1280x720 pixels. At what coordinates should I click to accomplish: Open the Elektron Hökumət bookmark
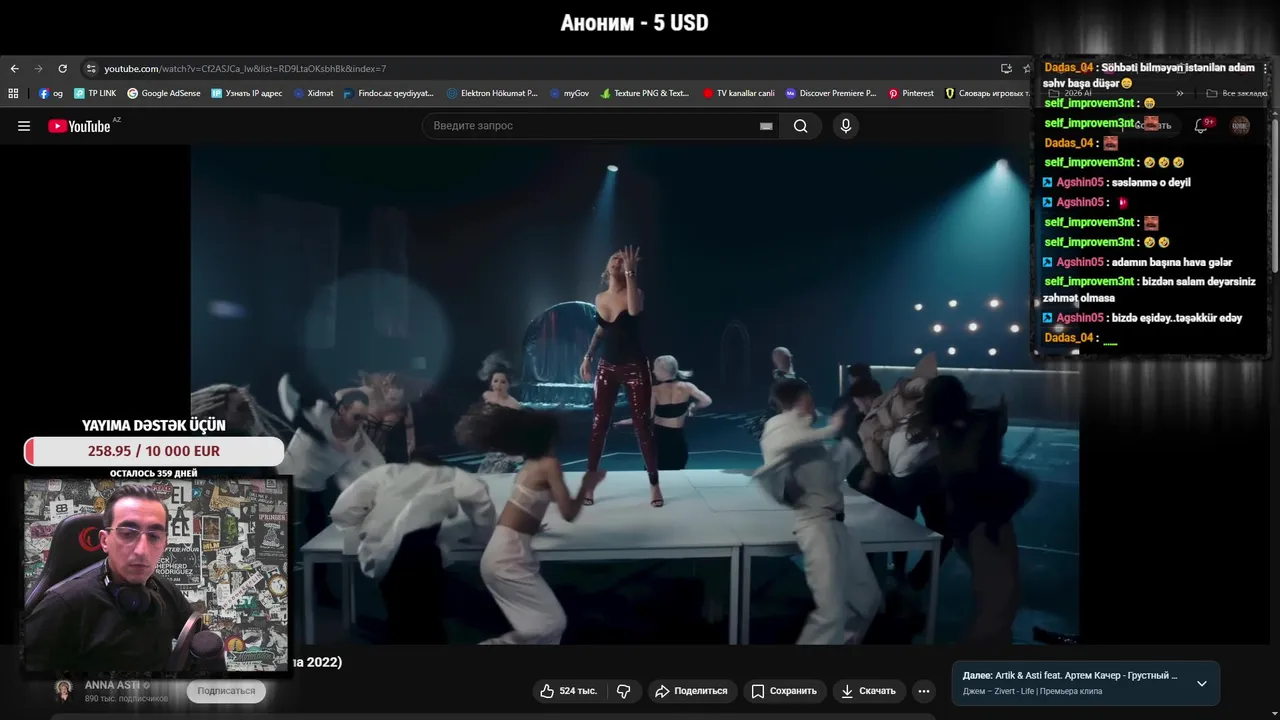coord(492,93)
